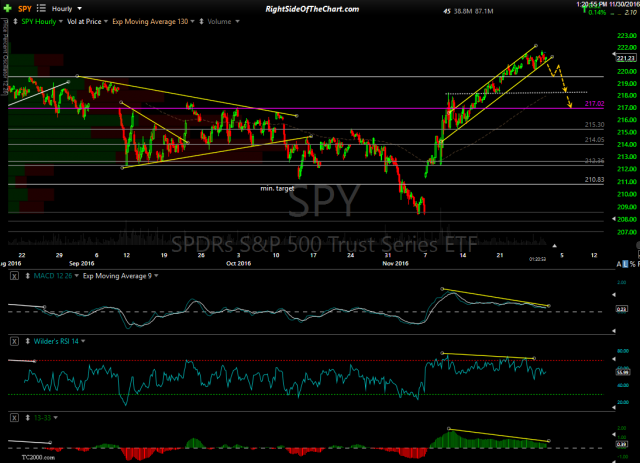640x463 pixels.
Task: Select the L log scaling button
Action: coord(625,264)
